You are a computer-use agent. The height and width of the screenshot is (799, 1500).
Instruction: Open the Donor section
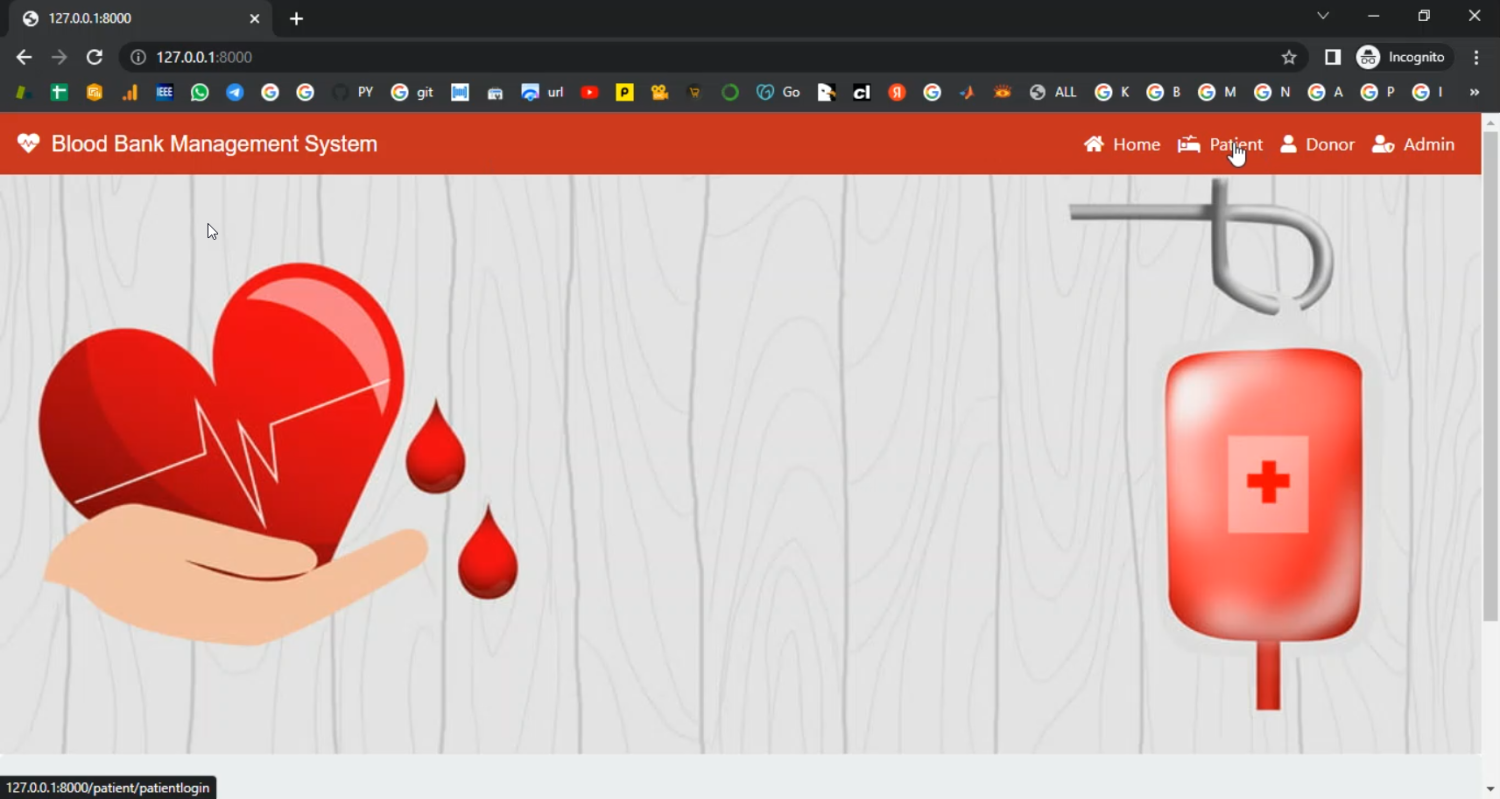point(1317,144)
